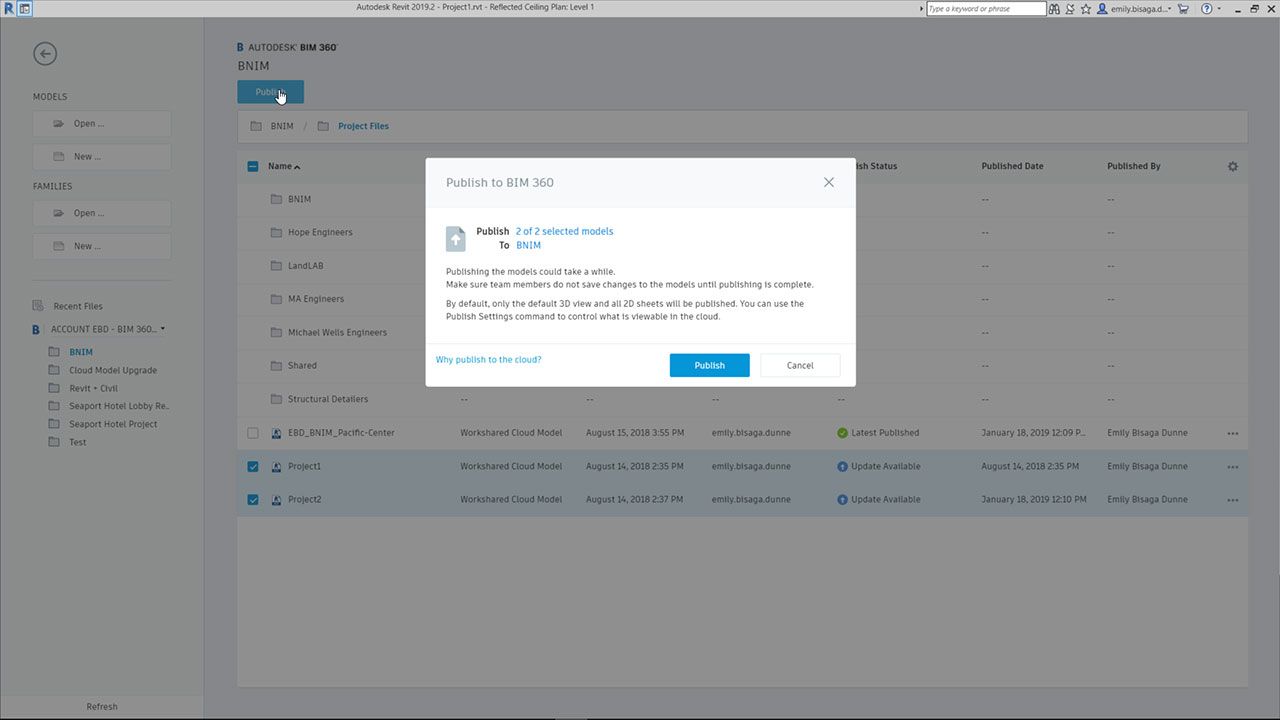
Task: Click the binoculars search icon
Action: coord(1054,9)
